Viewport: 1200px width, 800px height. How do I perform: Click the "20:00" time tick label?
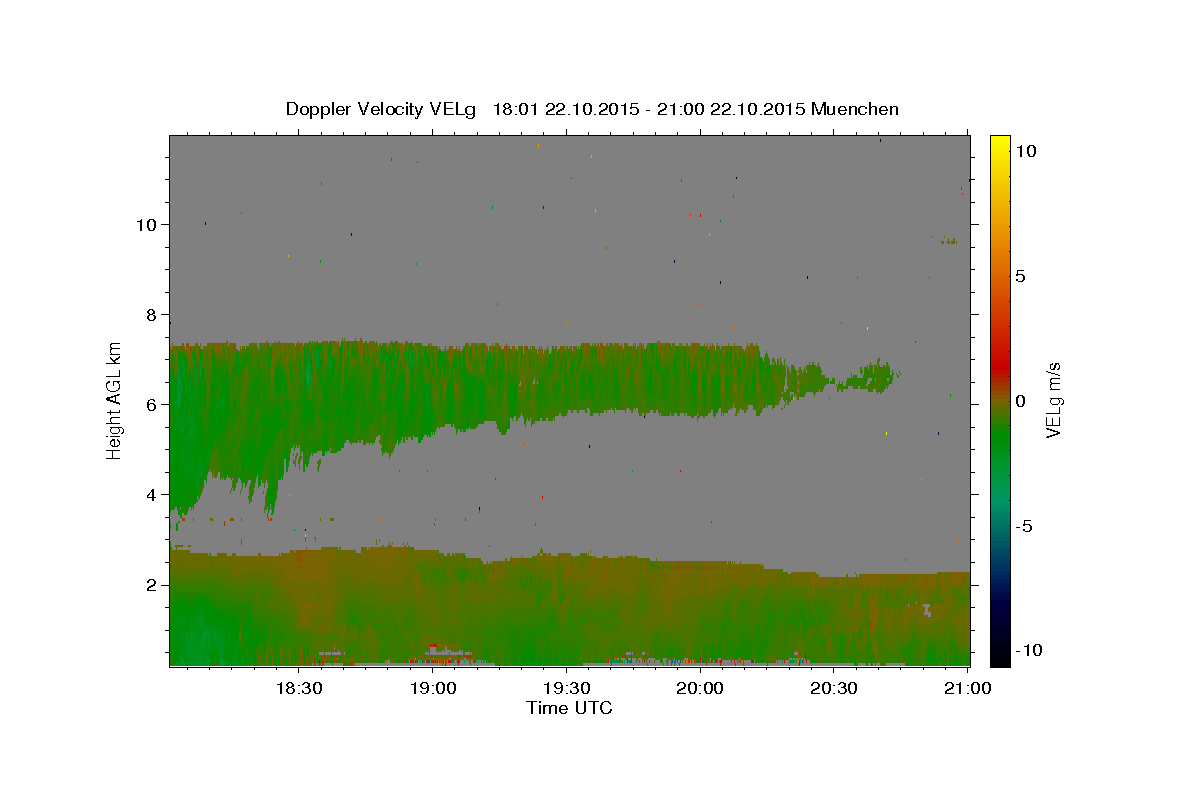click(x=700, y=688)
